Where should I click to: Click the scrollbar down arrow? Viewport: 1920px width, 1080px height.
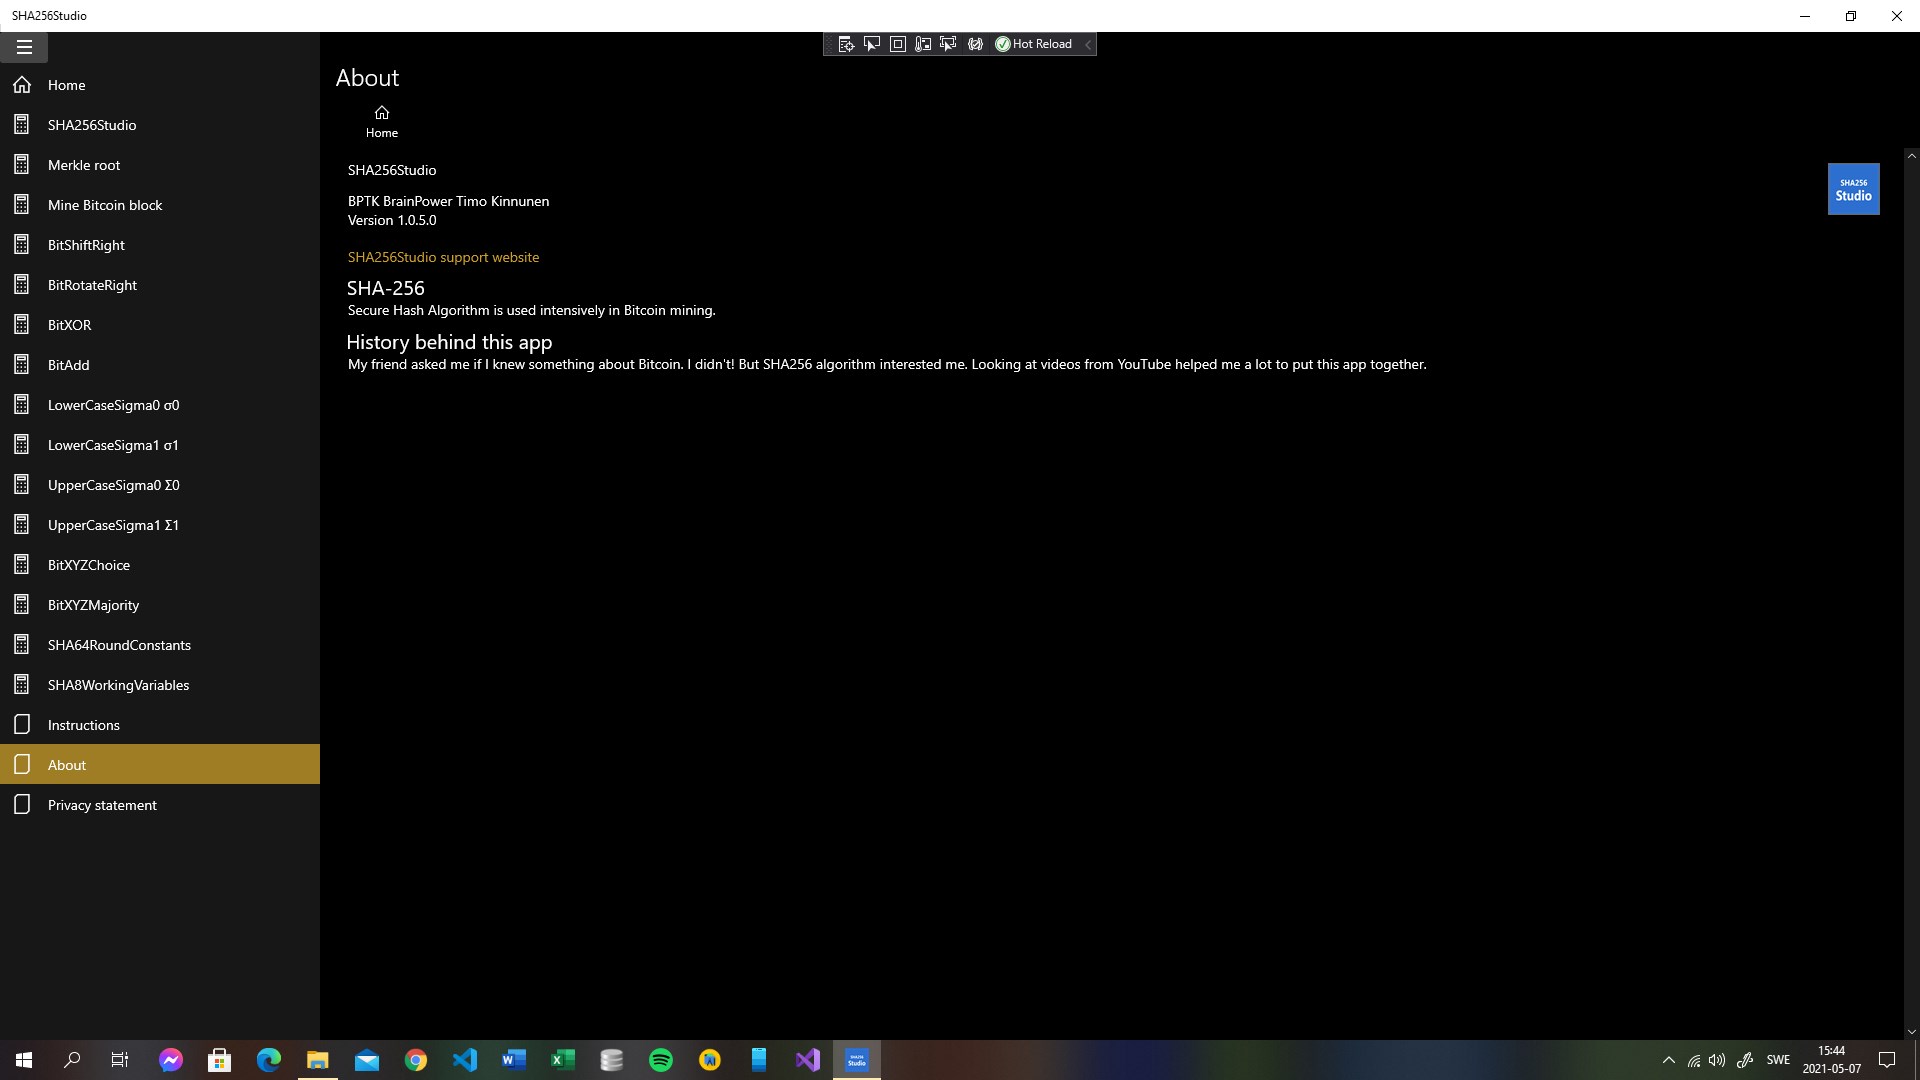pyautogui.click(x=1911, y=1031)
